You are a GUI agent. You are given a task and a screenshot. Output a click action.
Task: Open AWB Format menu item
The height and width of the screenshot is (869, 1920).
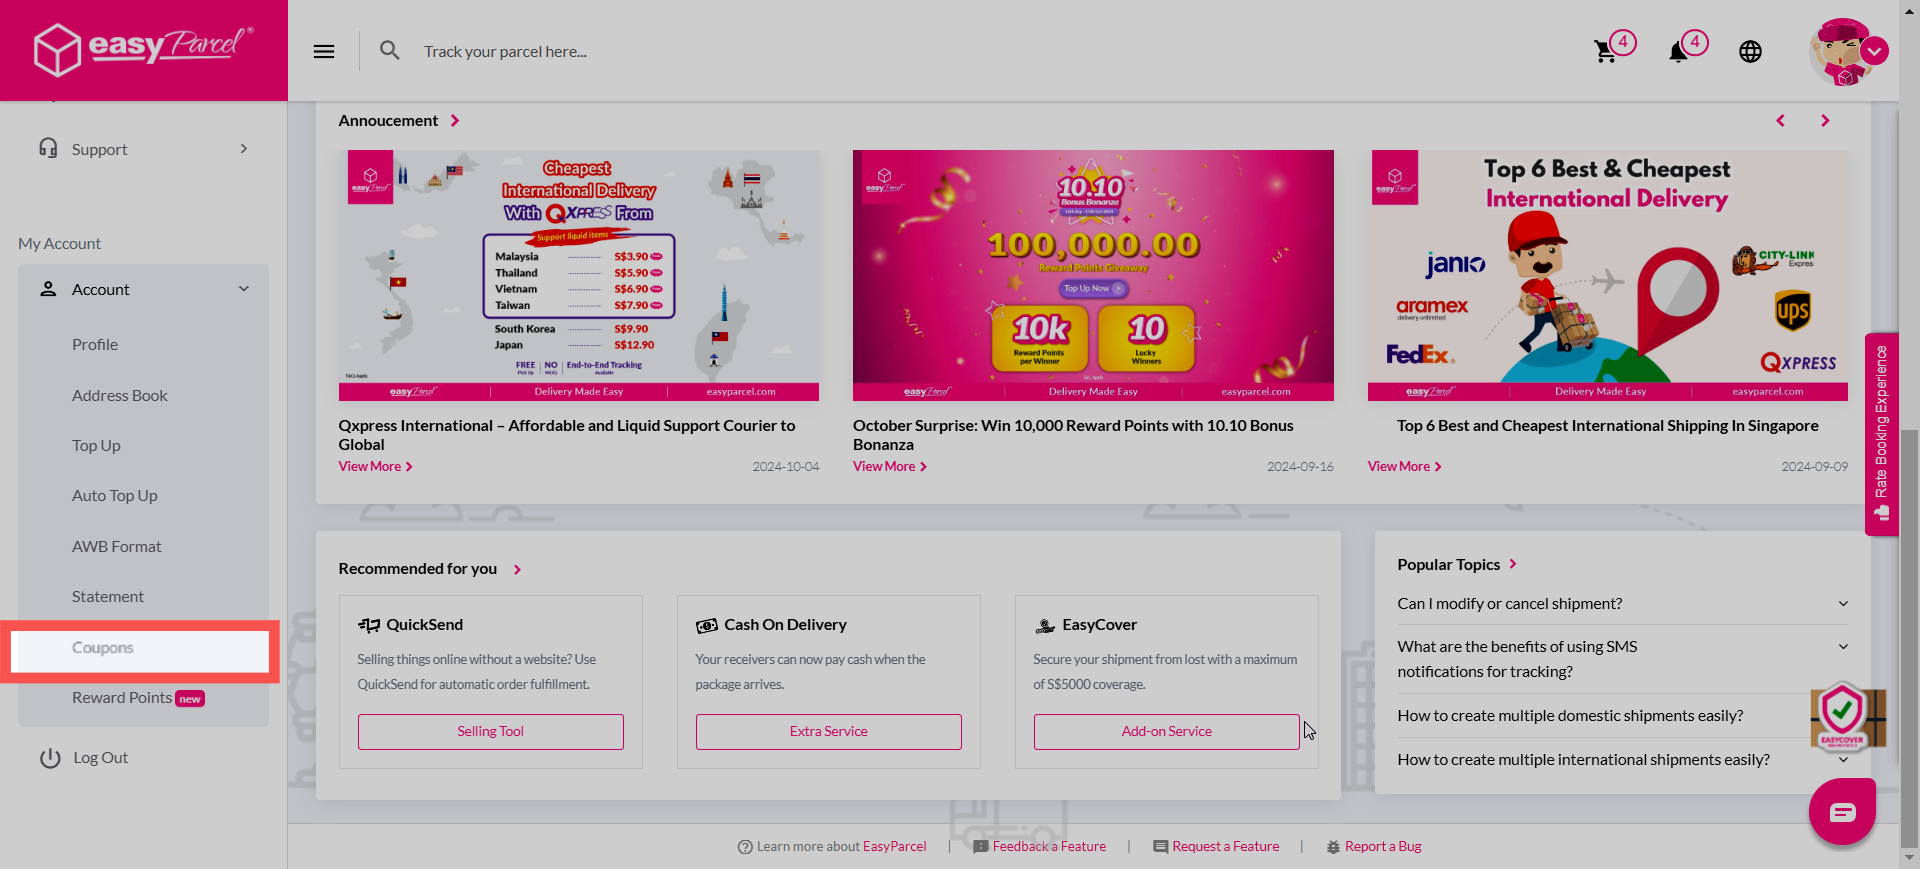[x=116, y=547]
